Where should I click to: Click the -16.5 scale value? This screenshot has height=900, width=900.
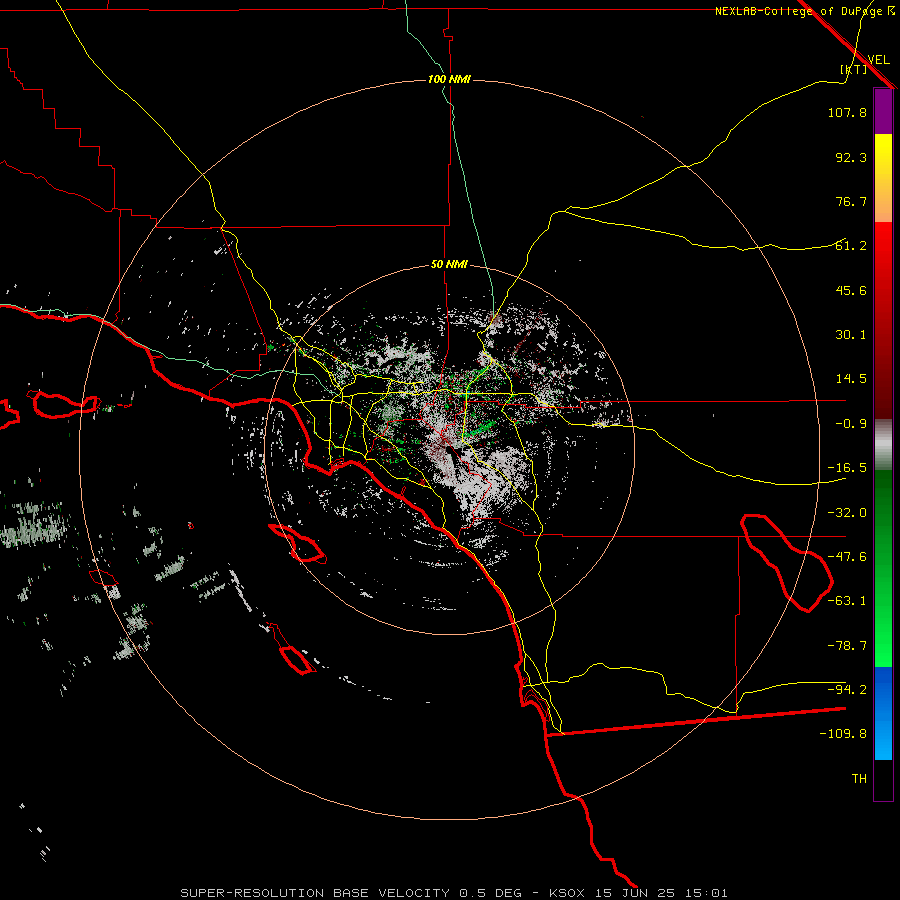pyautogui.click(x=847, y=468)
